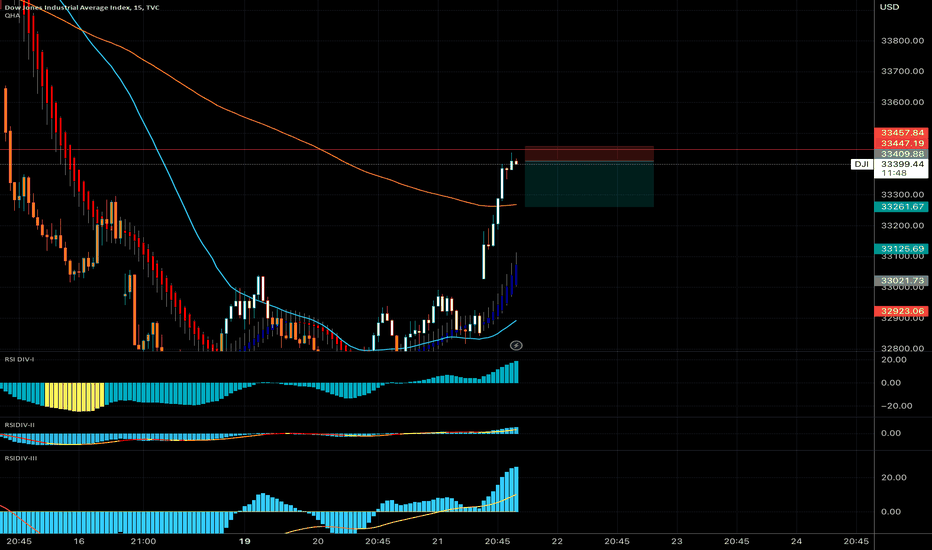Click bold date label 19 on time axis
The width and height of the screenshot is (932, 550).
[x=244, y=541]
